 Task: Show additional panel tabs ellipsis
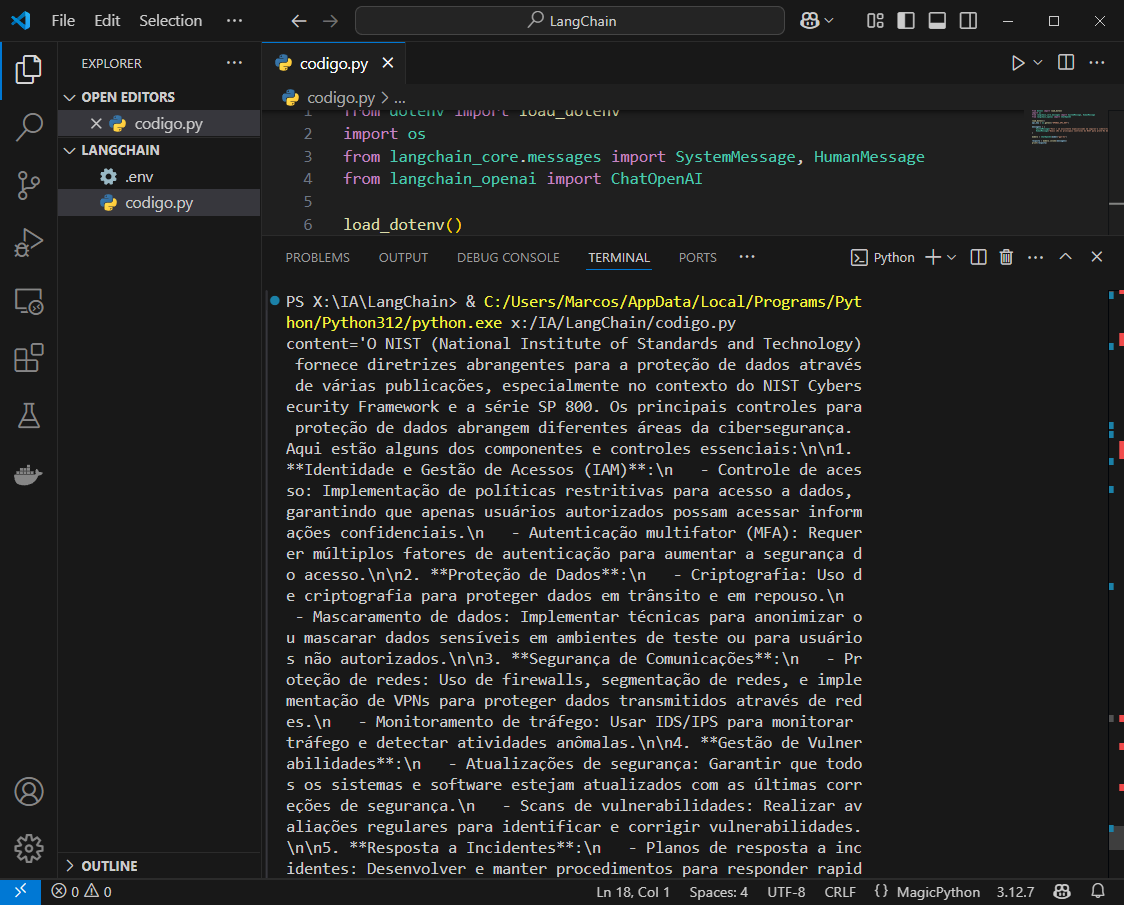[x=747, y=257]
